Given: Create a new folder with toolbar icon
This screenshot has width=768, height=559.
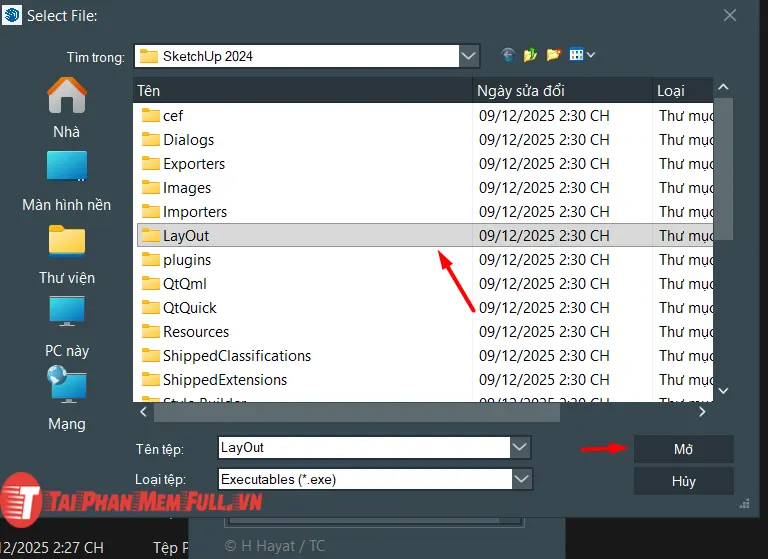Looking at the screenshot, I should [553, 55].
